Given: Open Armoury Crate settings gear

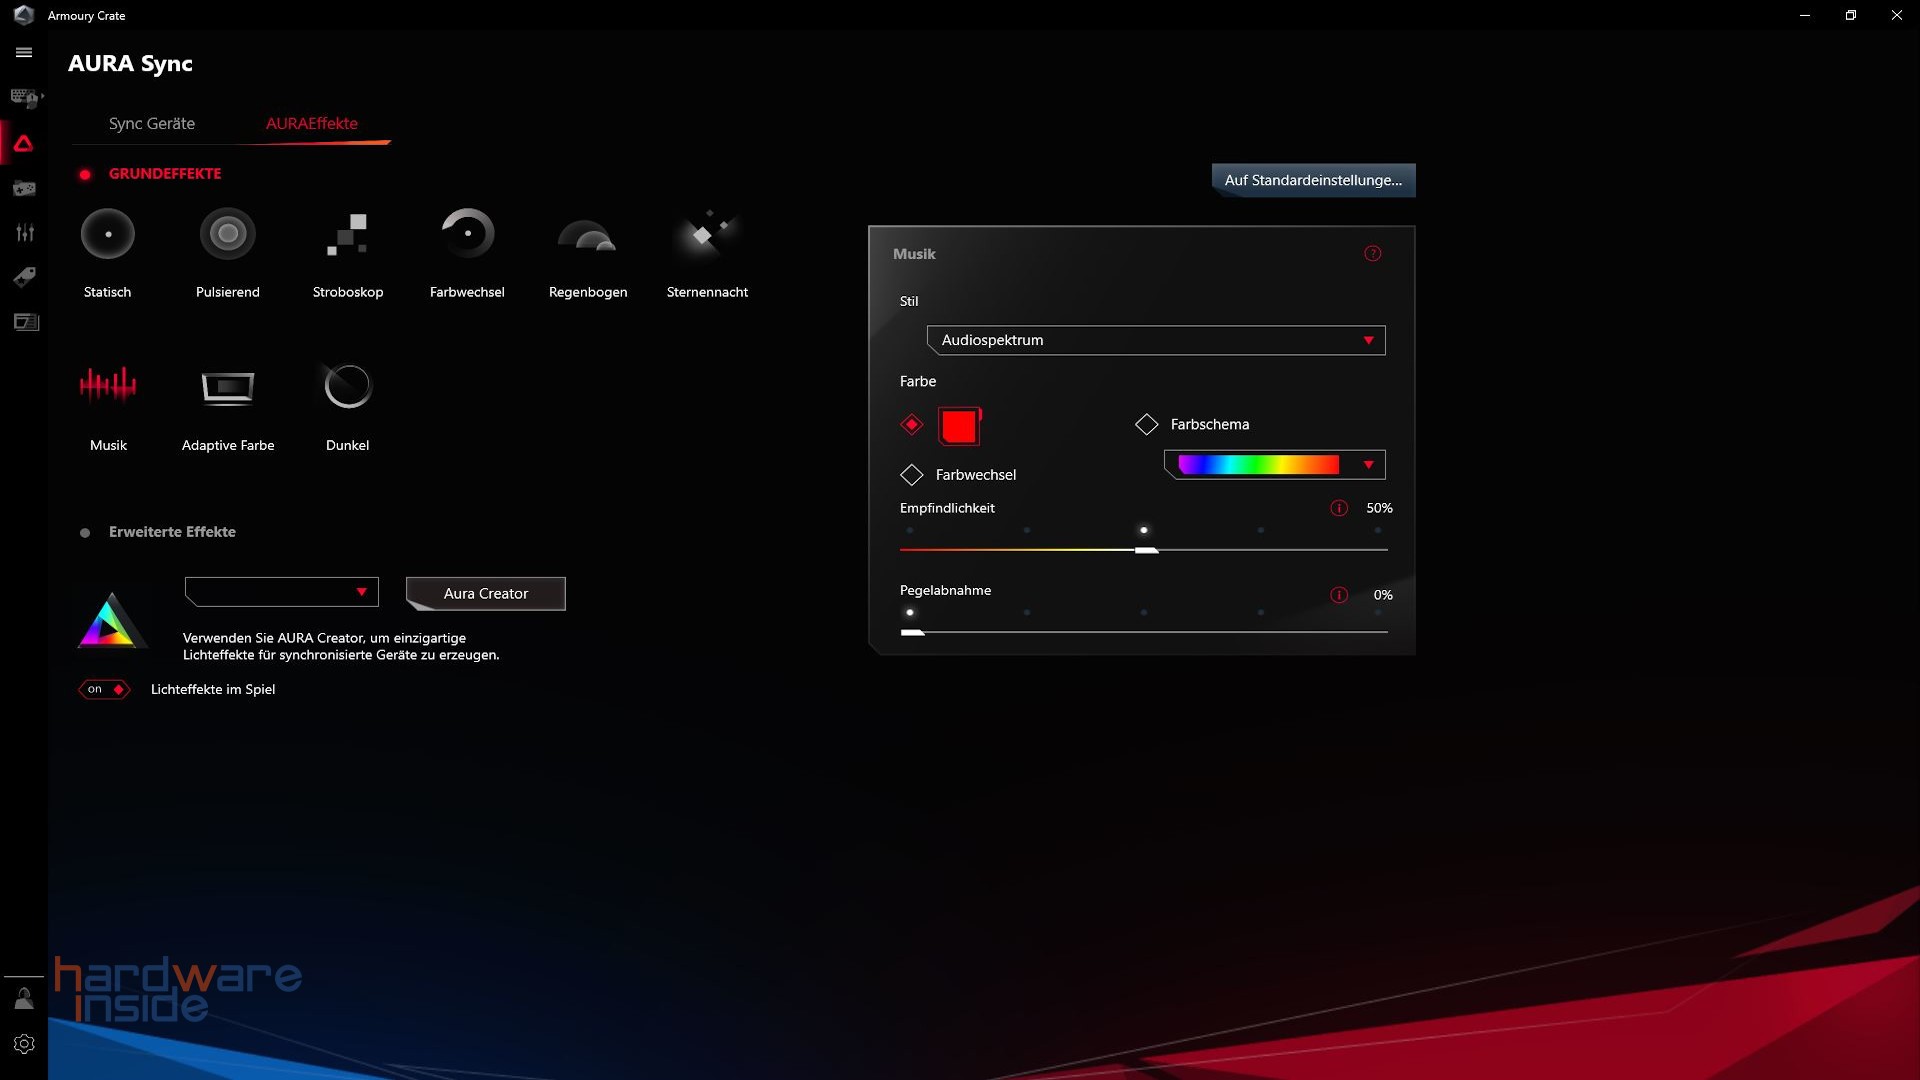Looking at the screenshot, I should [x=24, y=1043].
